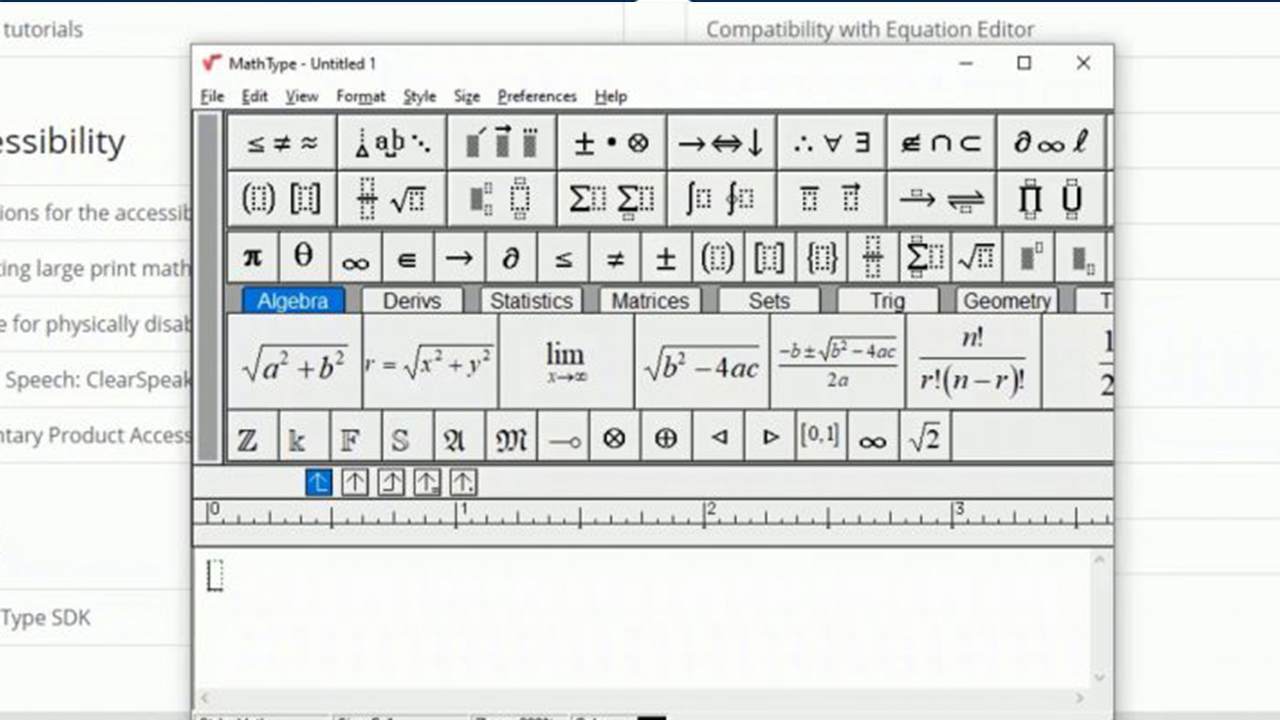Open underbar and overbar templates palette
Viewport: 1280px width, 720px height.
(832, 199)
